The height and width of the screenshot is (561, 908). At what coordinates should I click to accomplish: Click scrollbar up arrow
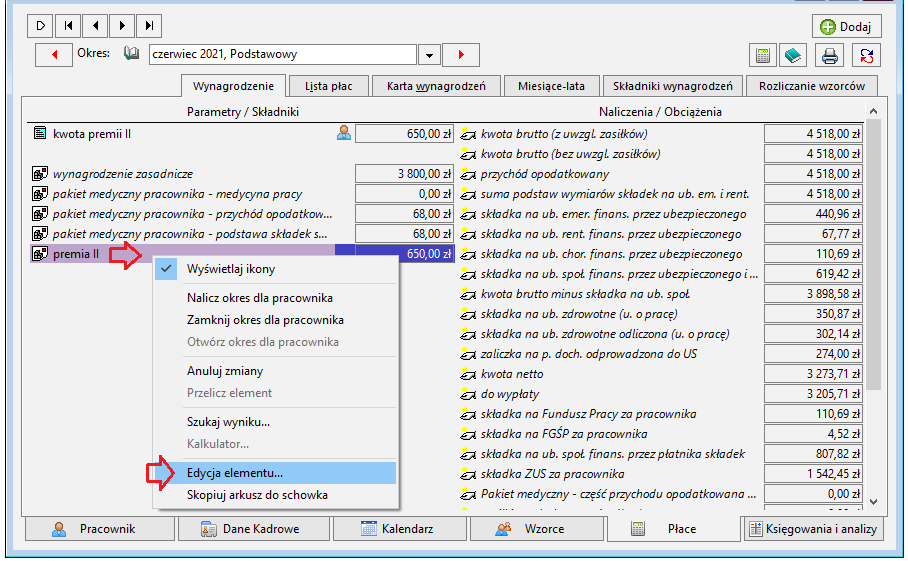[x=873, y=111]
